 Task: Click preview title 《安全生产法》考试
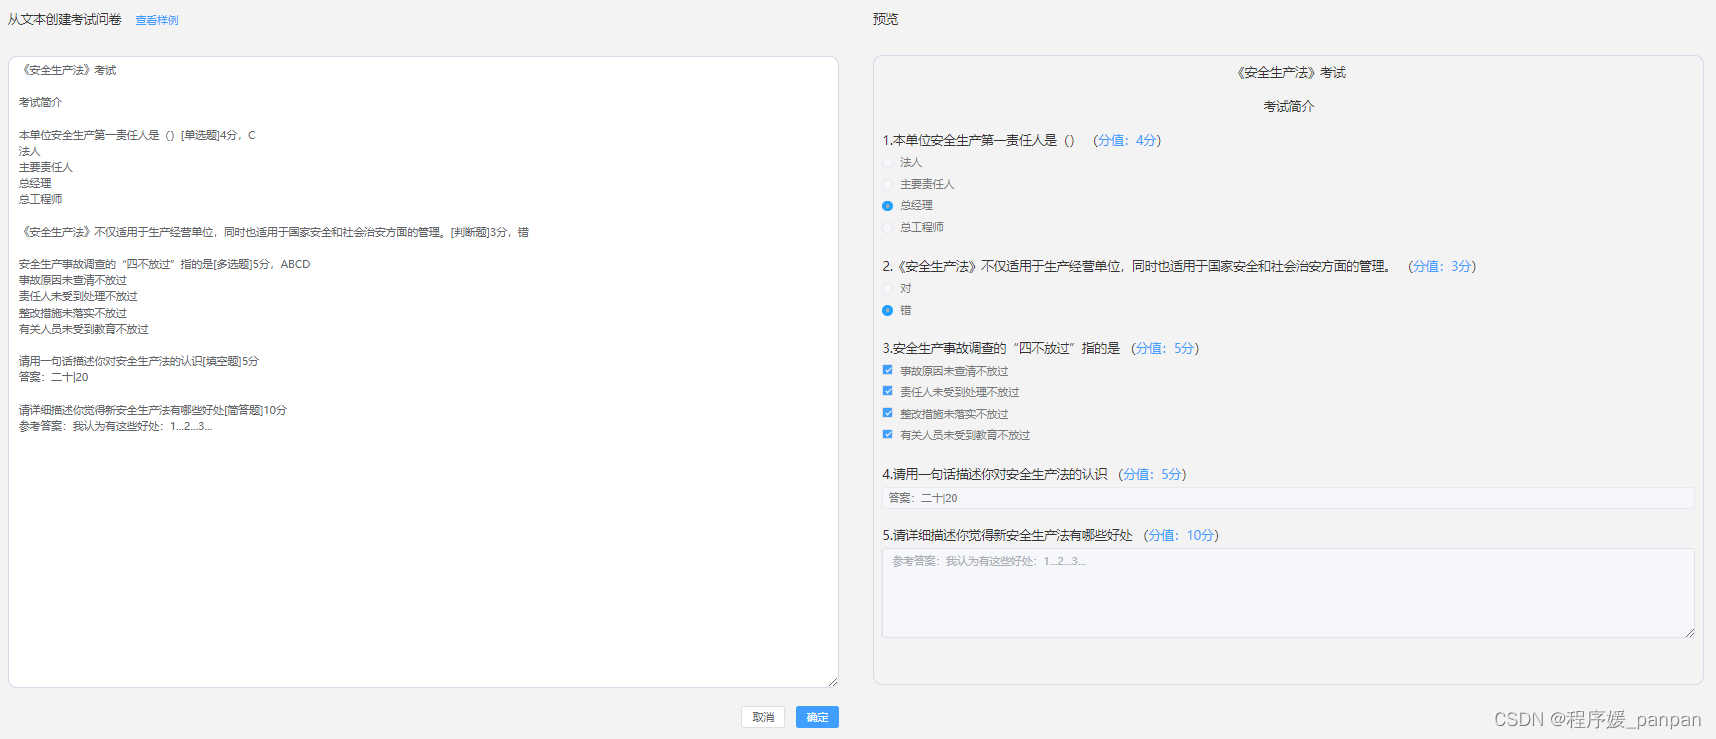pos(1289,73)
